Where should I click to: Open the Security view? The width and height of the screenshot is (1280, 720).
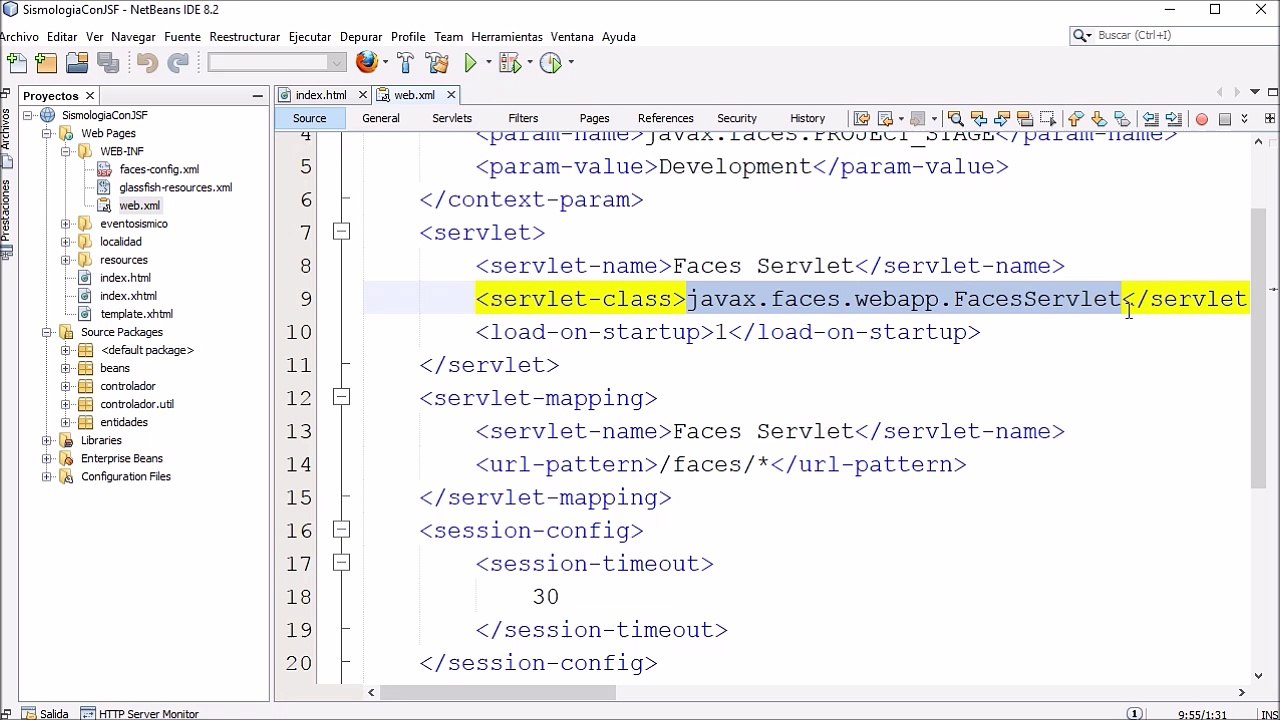736,118
